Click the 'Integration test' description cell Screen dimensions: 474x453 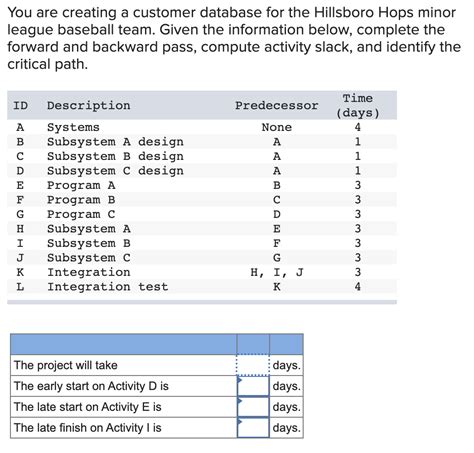click(107, 287)
